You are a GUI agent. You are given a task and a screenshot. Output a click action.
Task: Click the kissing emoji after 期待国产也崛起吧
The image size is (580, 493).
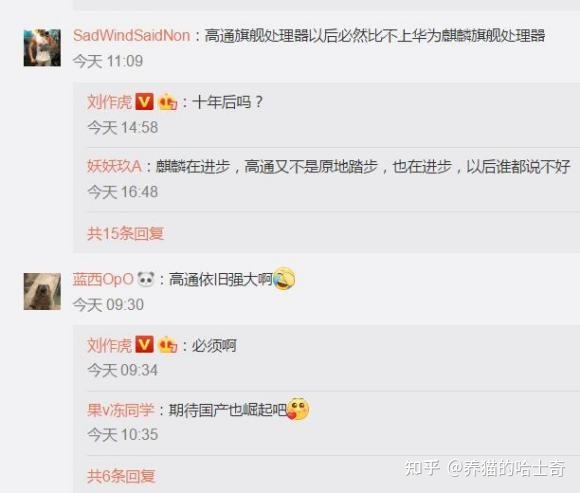click(298, 409)
